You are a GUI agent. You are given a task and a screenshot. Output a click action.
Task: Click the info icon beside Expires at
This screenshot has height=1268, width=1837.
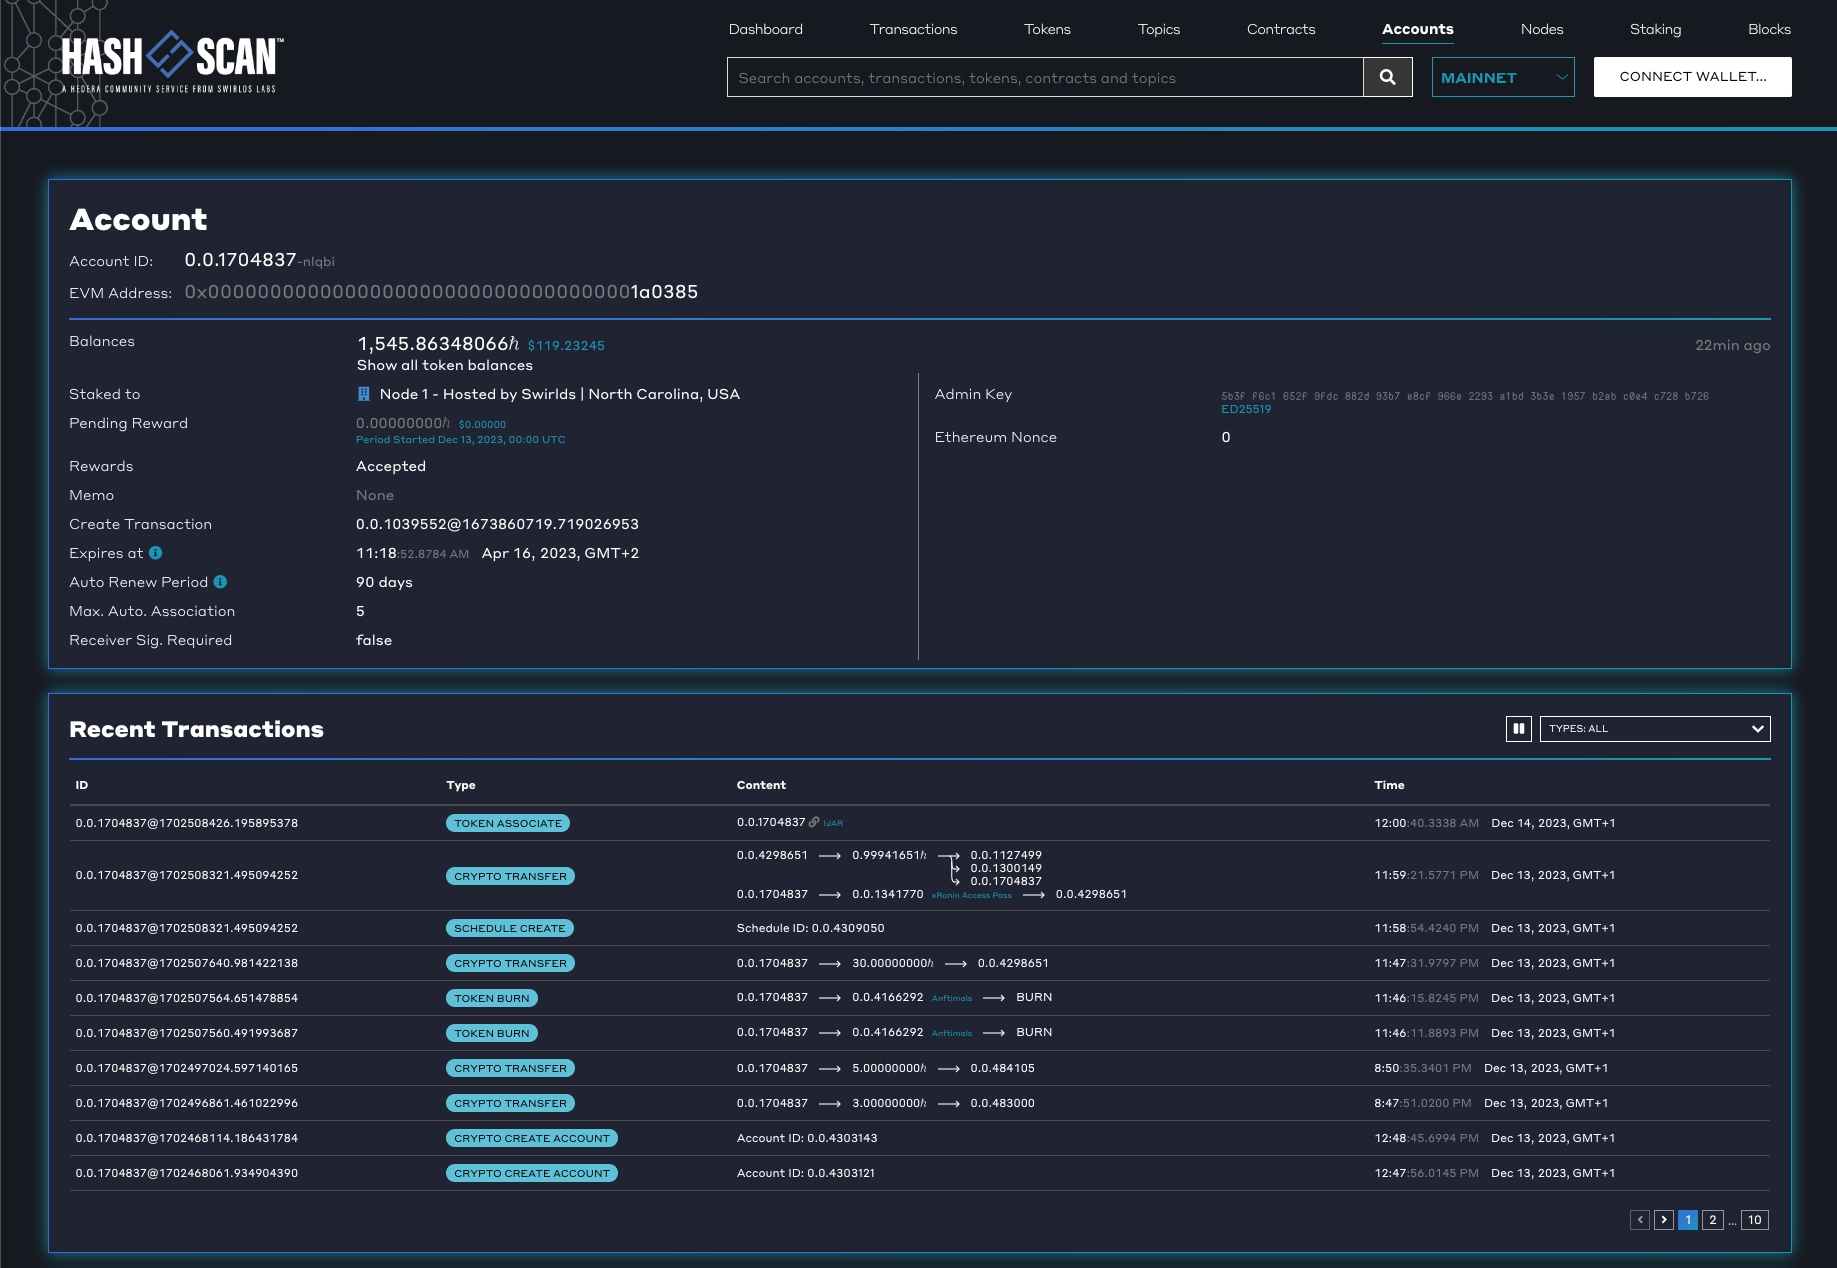tap(156, 553)
